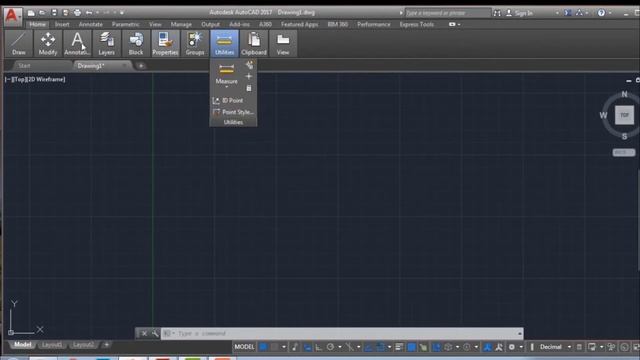Toggle Lineweight display in status bar

click(399, 347)
